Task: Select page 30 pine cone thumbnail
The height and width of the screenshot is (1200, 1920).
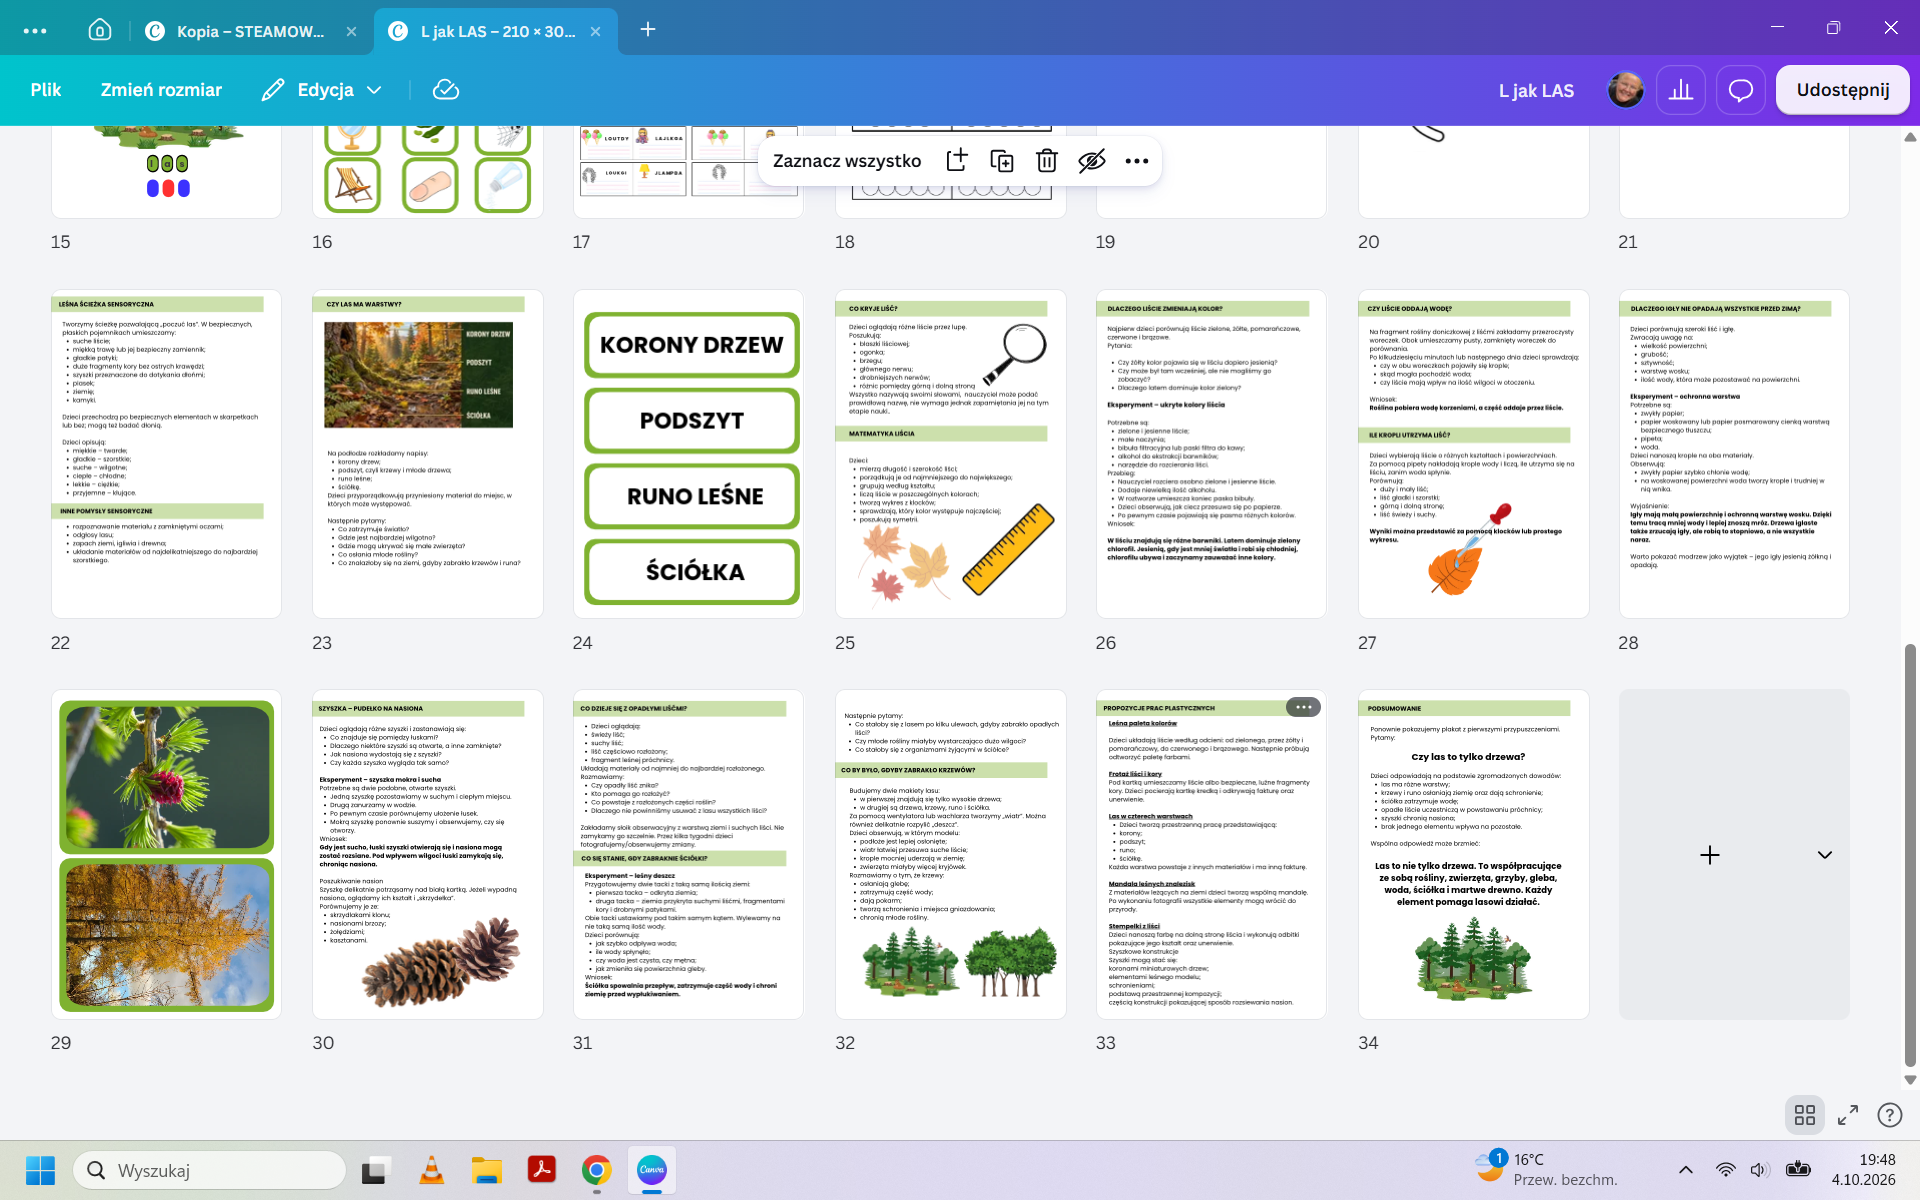Action: coord(427,855)
